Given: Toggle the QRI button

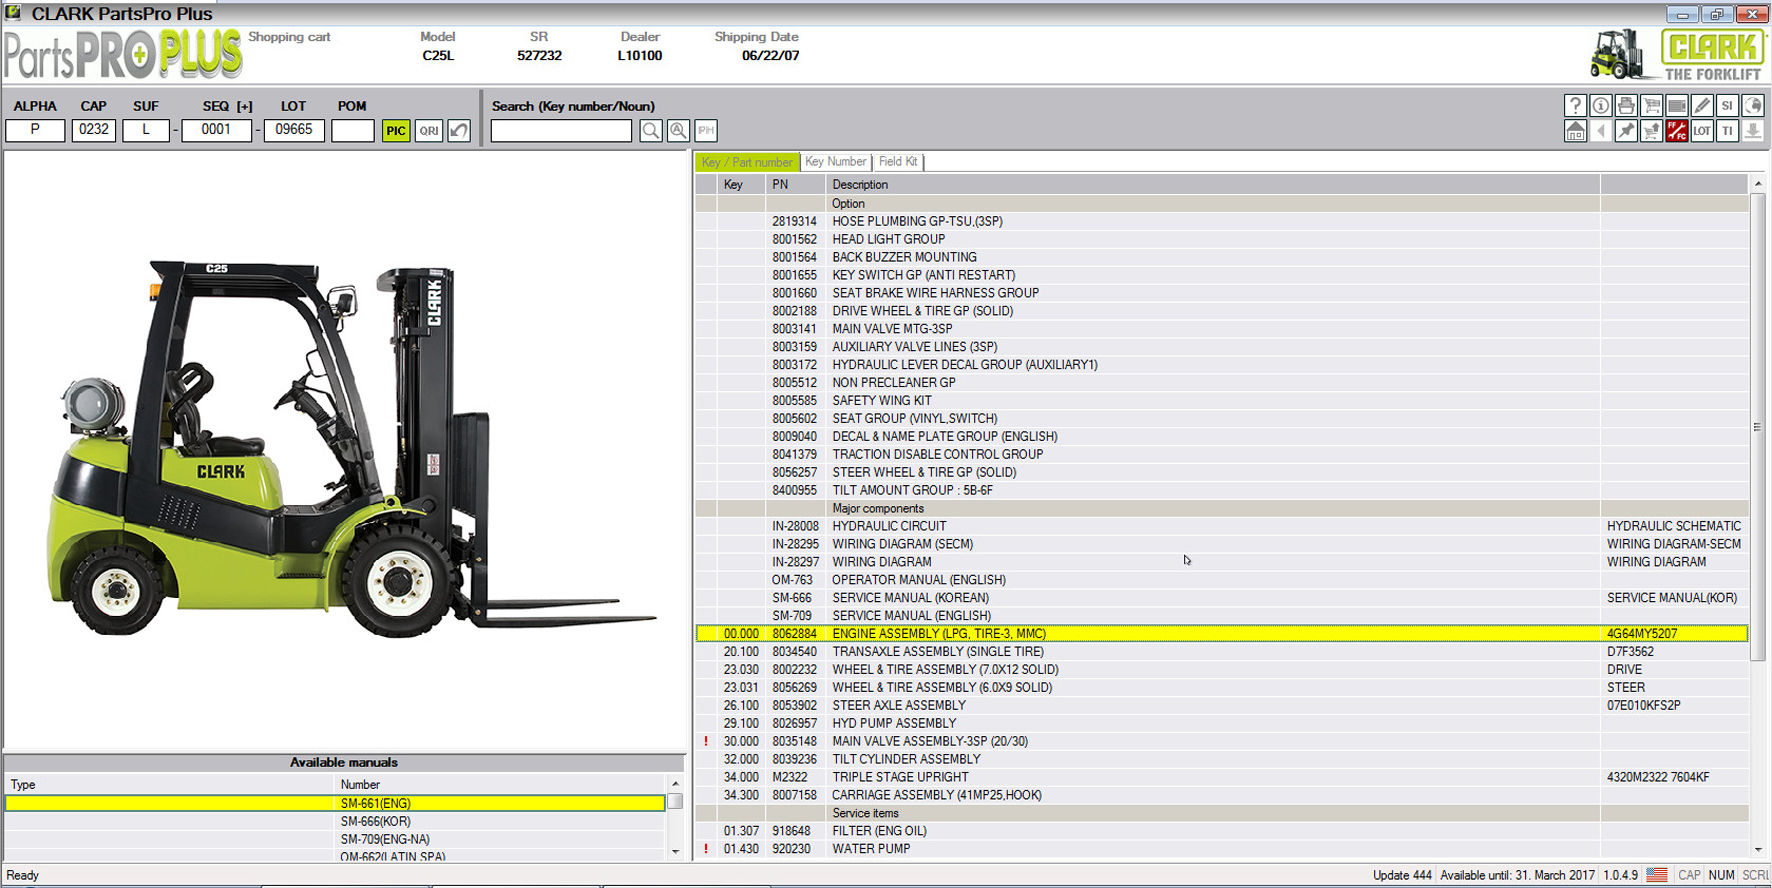Looking at the screenshot, I should [429, 131].
